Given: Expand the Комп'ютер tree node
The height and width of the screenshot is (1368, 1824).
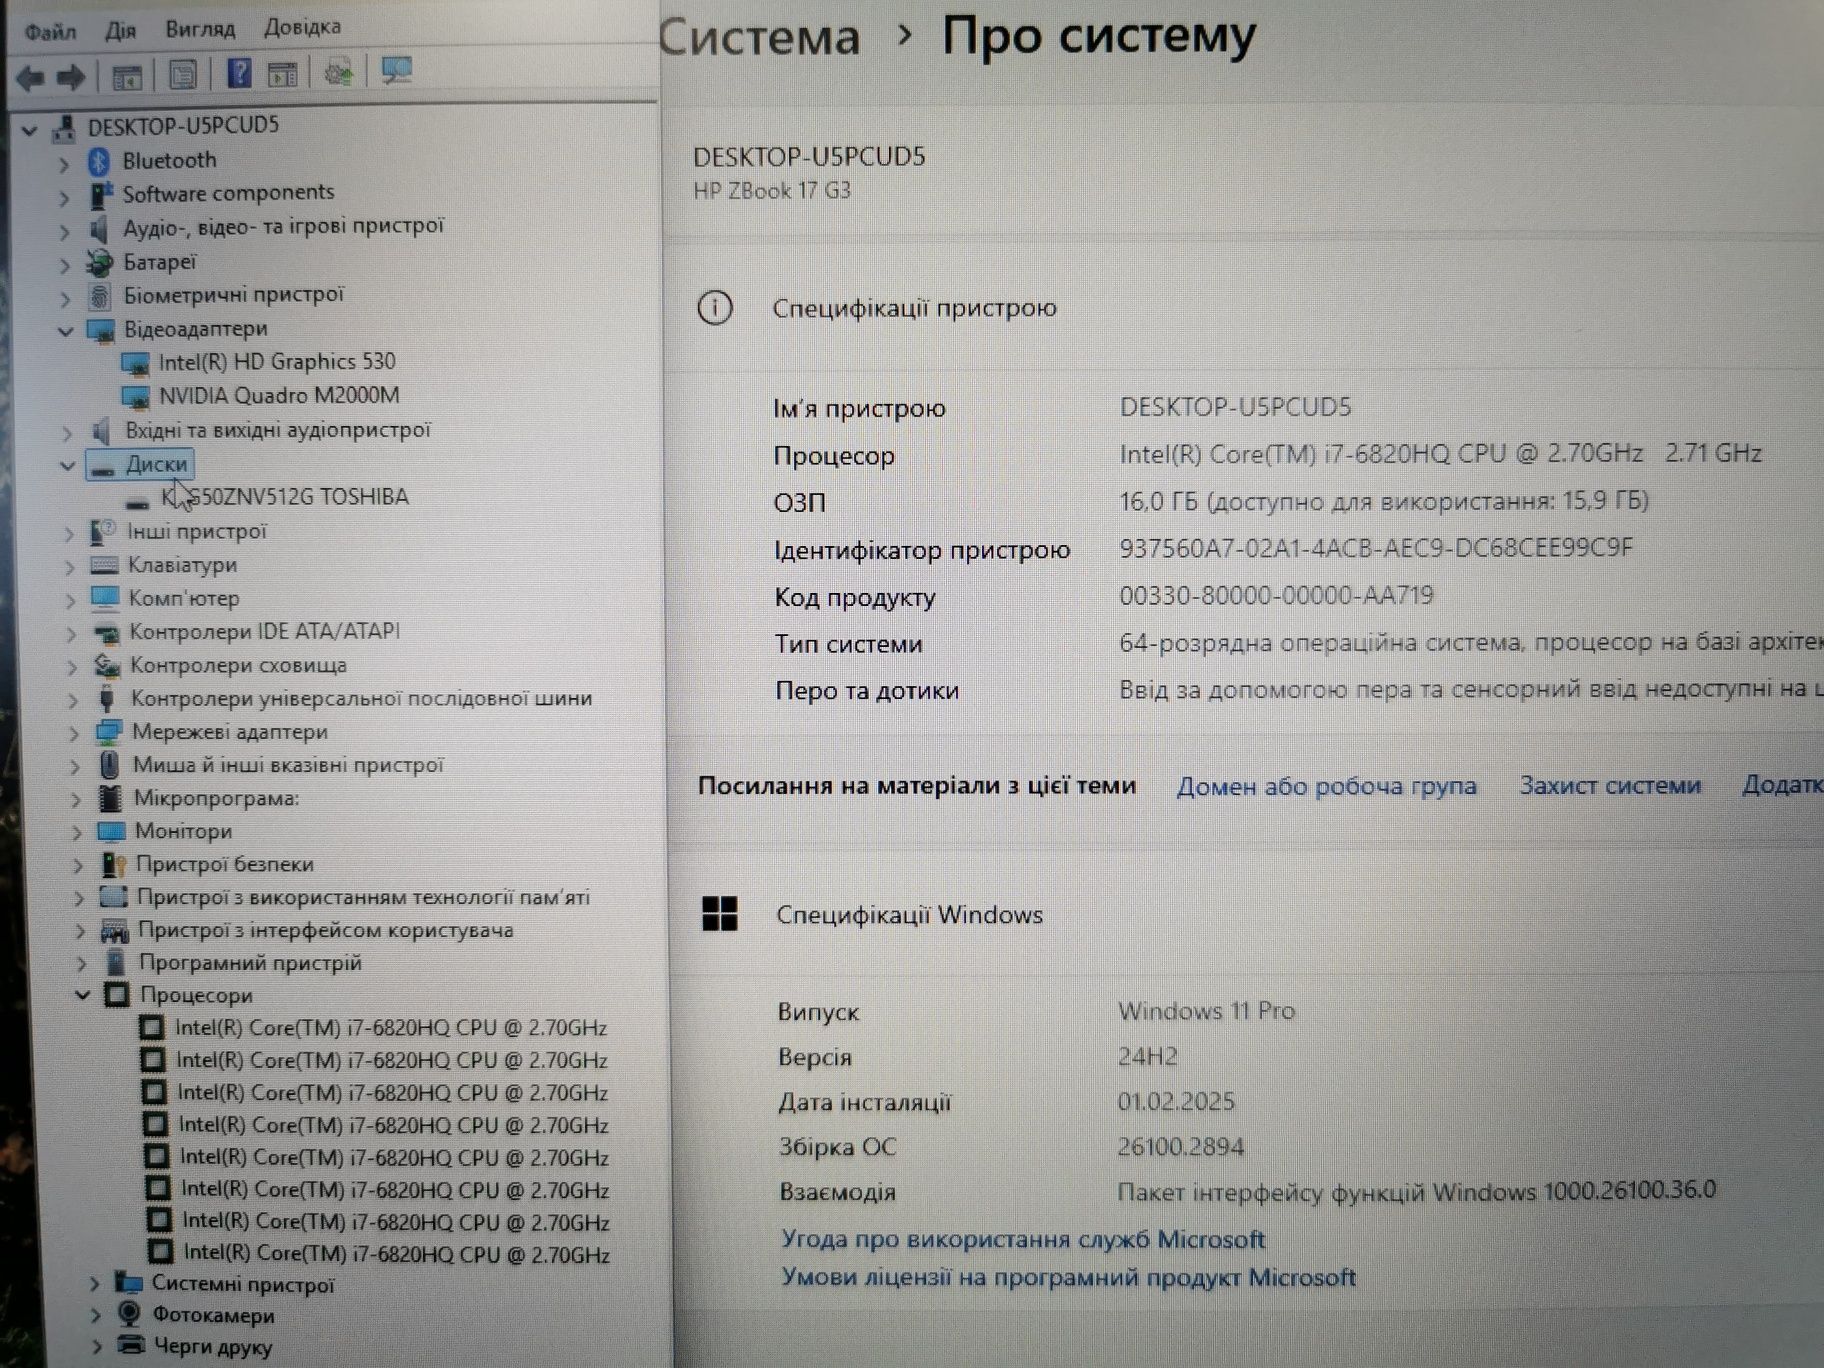Looking at the screenshot, I should tap(70, 600).
